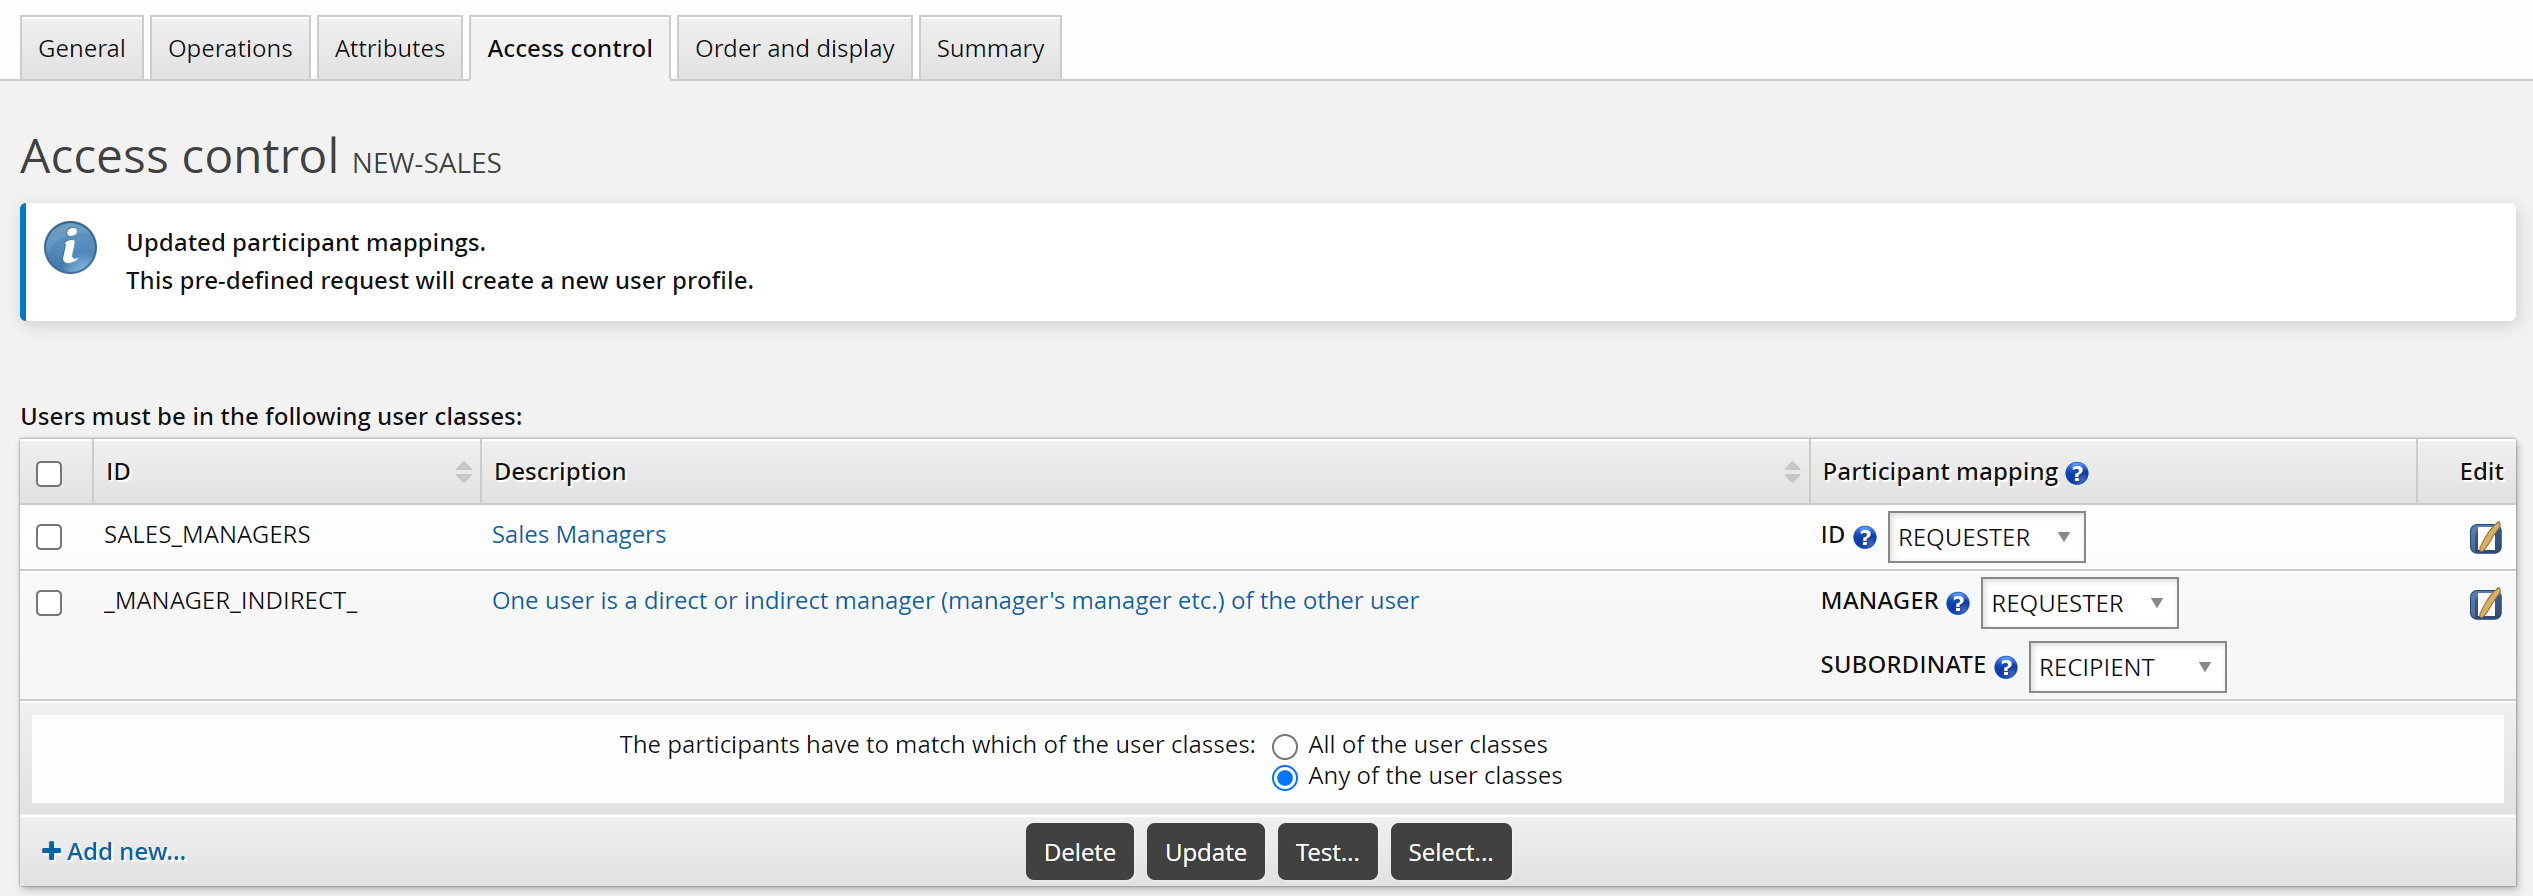Click help icon next to MANAGER participant
The image size is (2533, 896).
[x=1957, y=603]
